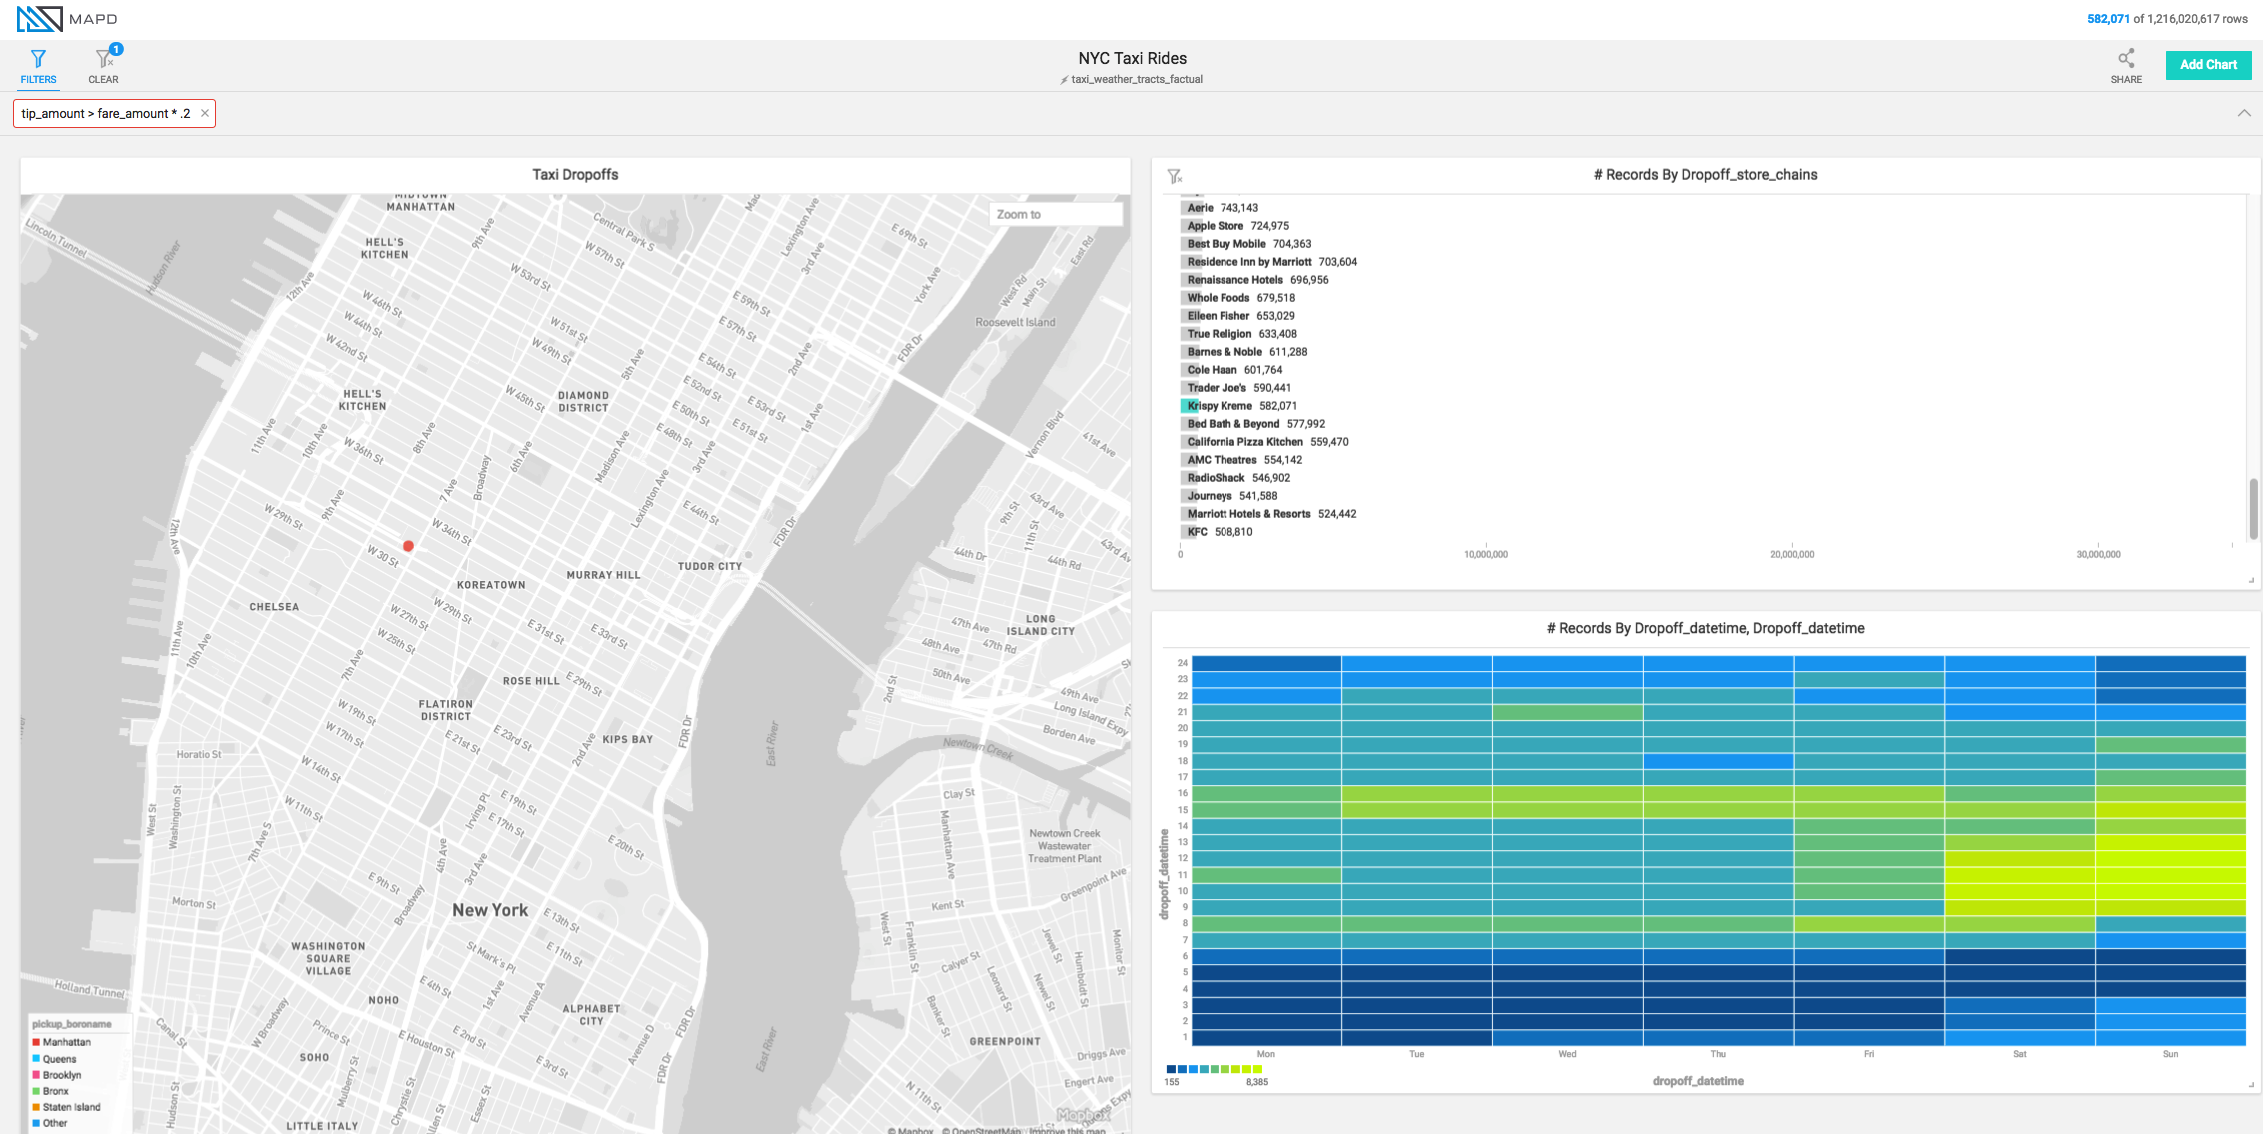2263x1134 pixels.
Task: Click the bar chart corner resize handle
Action: 2251,580
